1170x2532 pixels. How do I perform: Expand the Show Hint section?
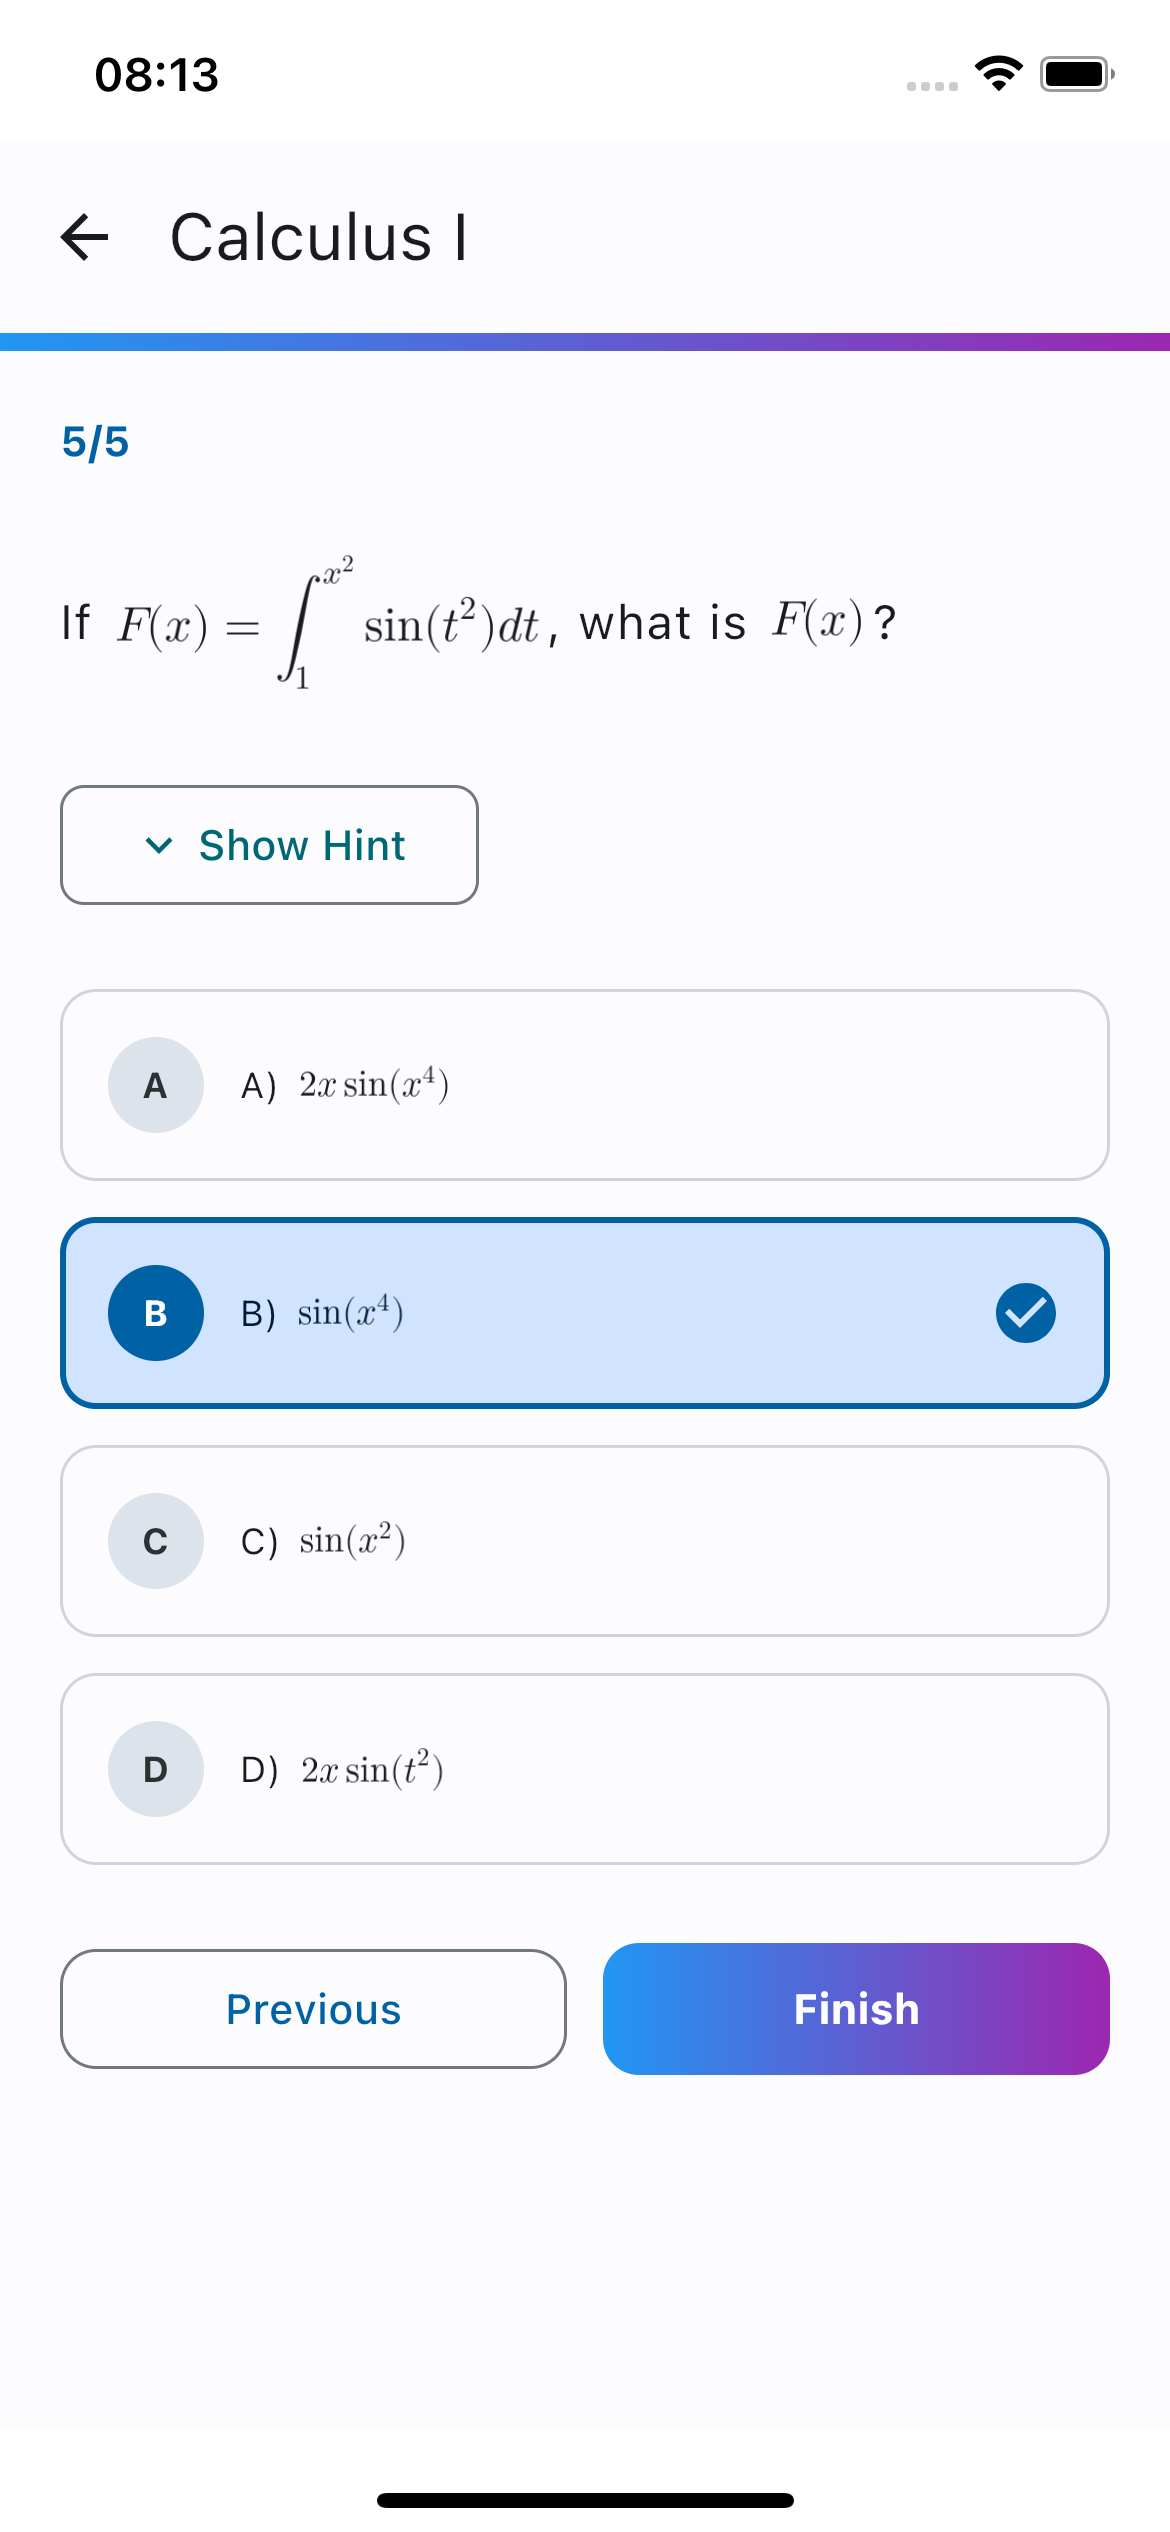point(268,845)
